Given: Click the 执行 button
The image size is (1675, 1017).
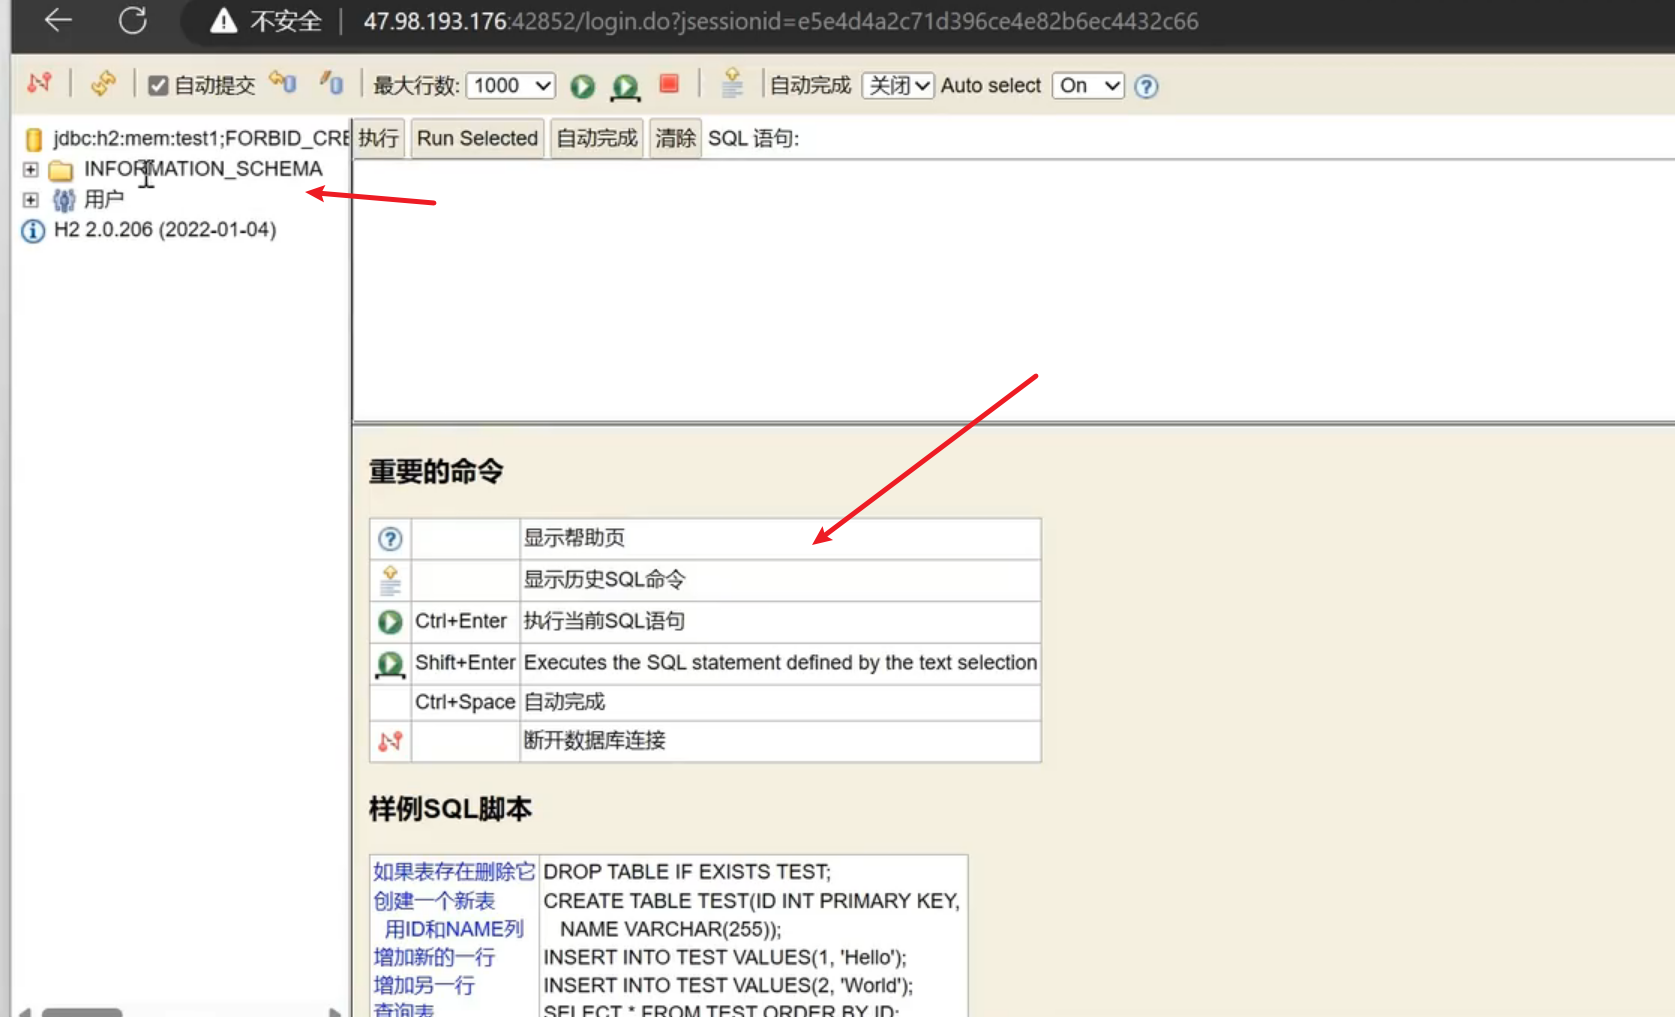Looking at the screenshot, I should pos(379,138).
